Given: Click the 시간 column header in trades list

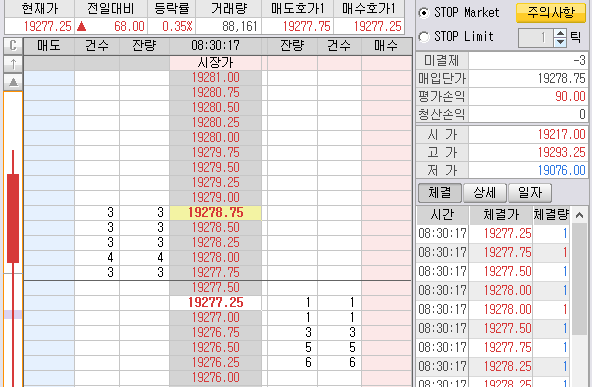Looking at the screenshot, I should click(x=442, y=215).
